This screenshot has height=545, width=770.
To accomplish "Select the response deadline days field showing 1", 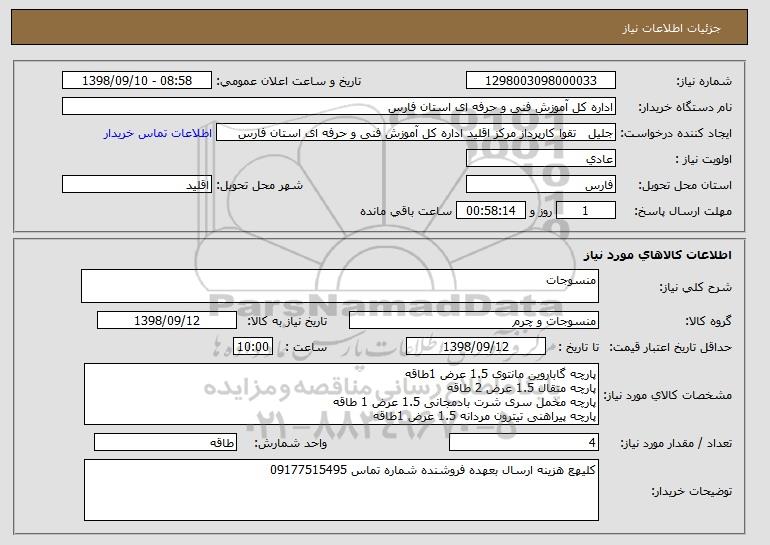I will pos(585,211).
